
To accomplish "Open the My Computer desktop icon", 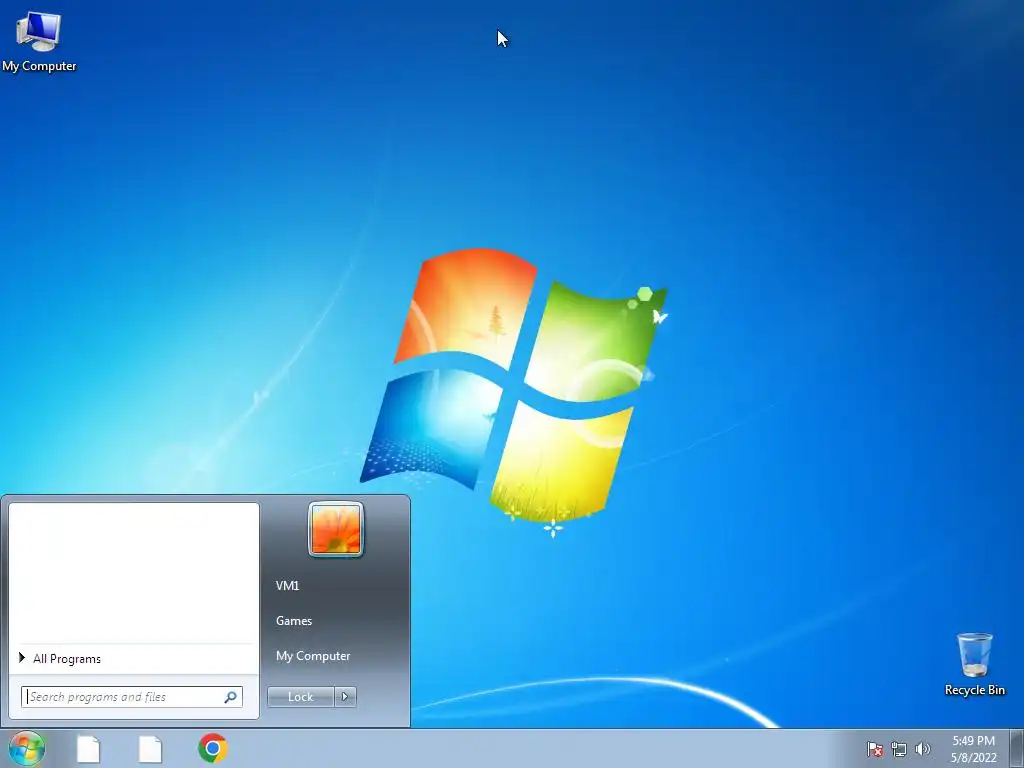I will click(39, 41).
